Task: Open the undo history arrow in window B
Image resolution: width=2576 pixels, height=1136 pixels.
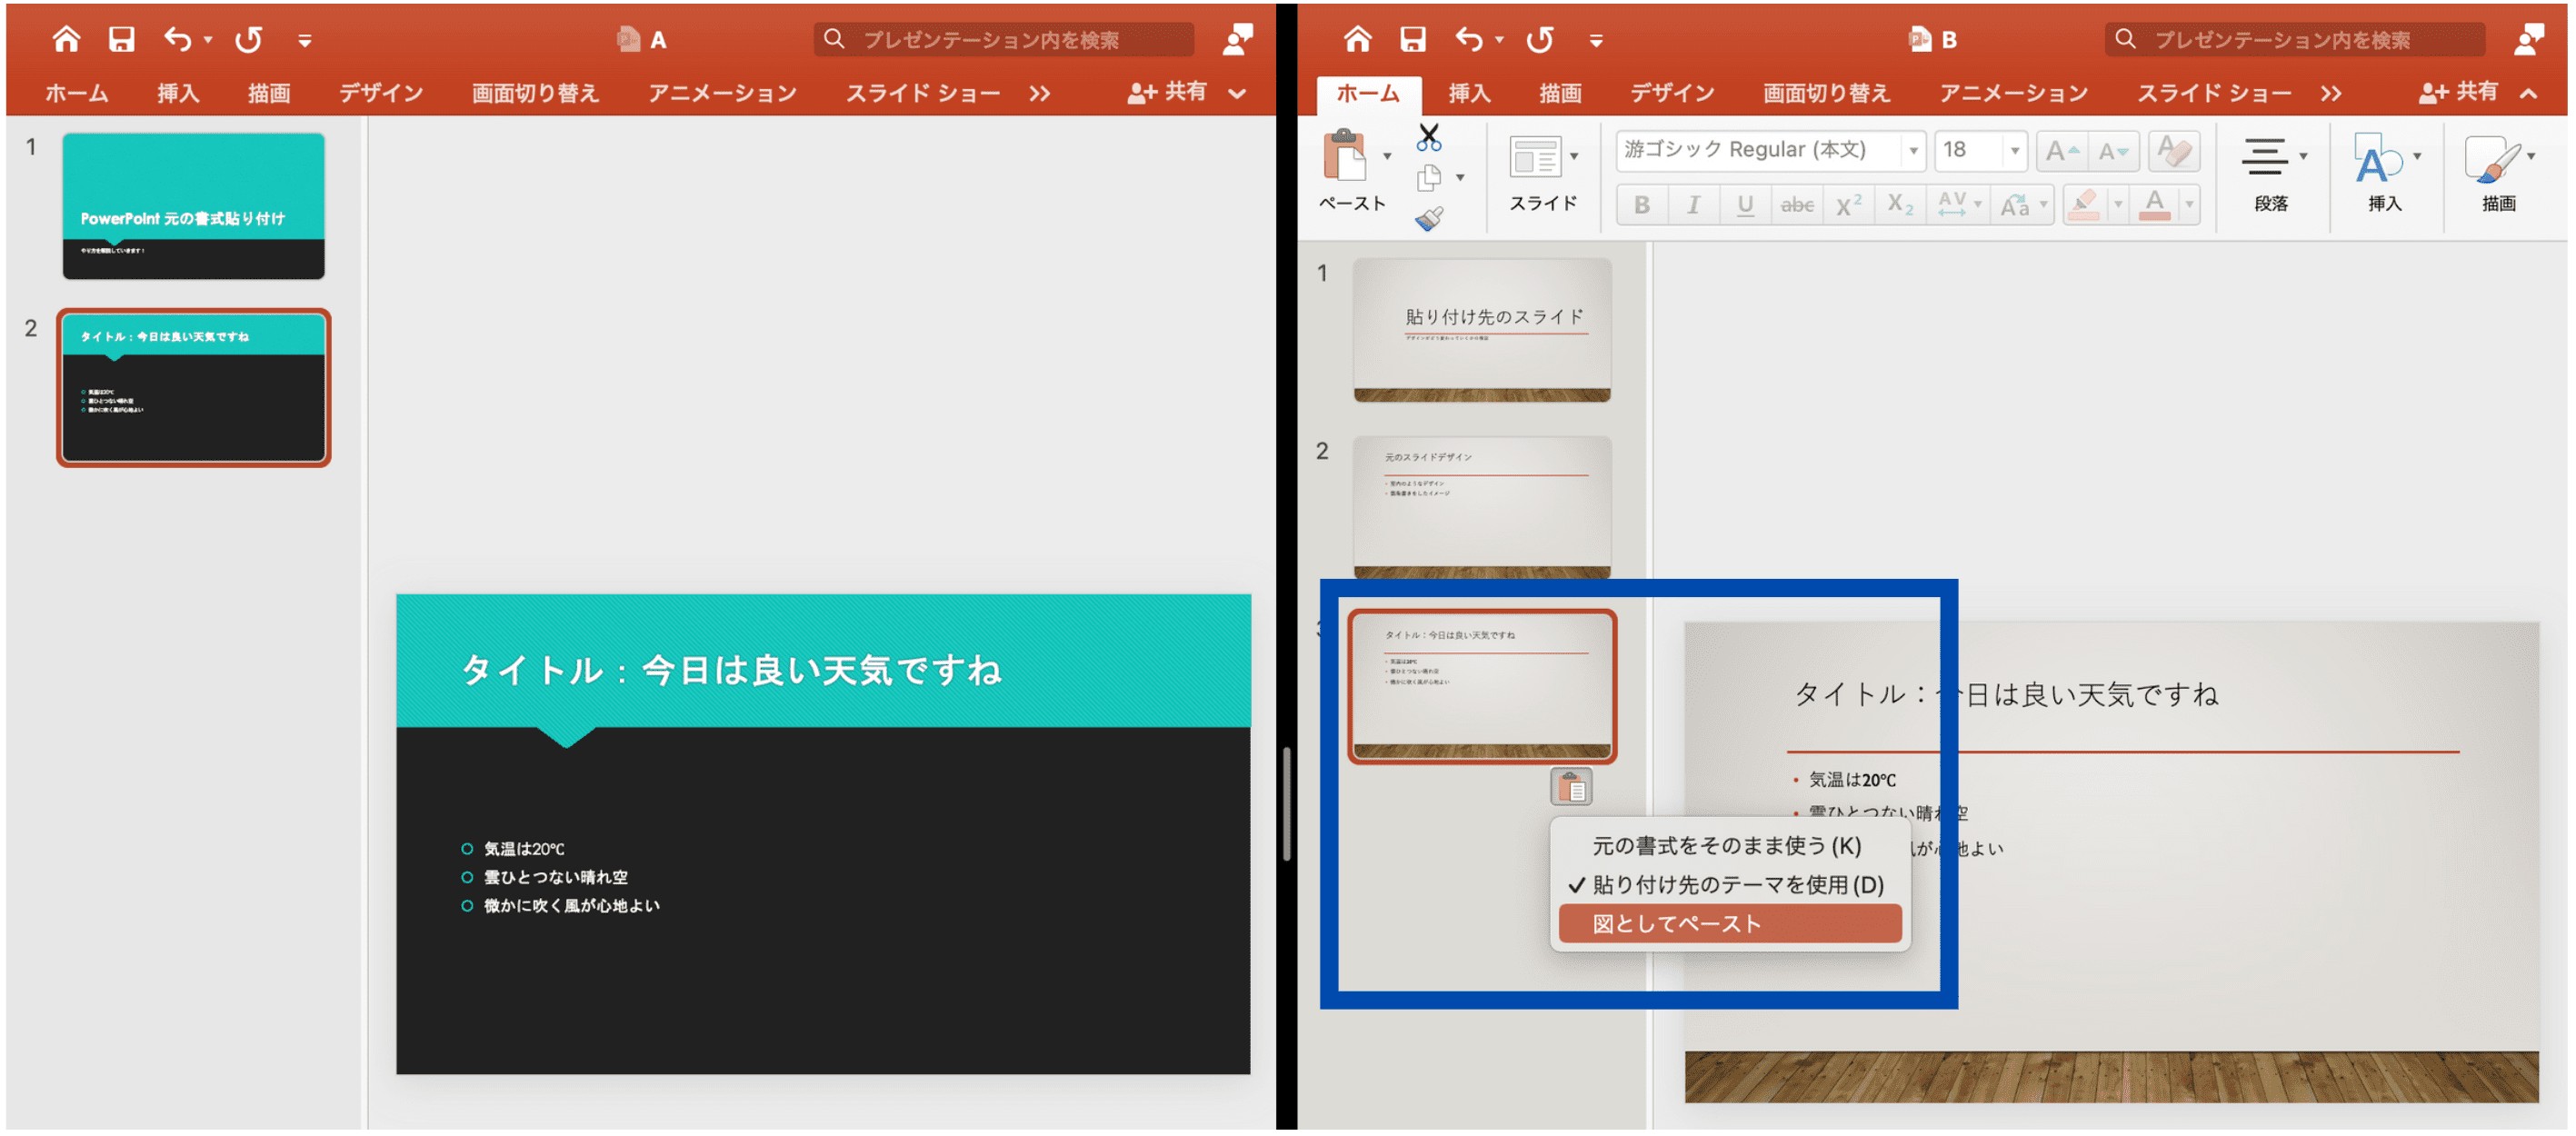Action: pos(1499,40)
